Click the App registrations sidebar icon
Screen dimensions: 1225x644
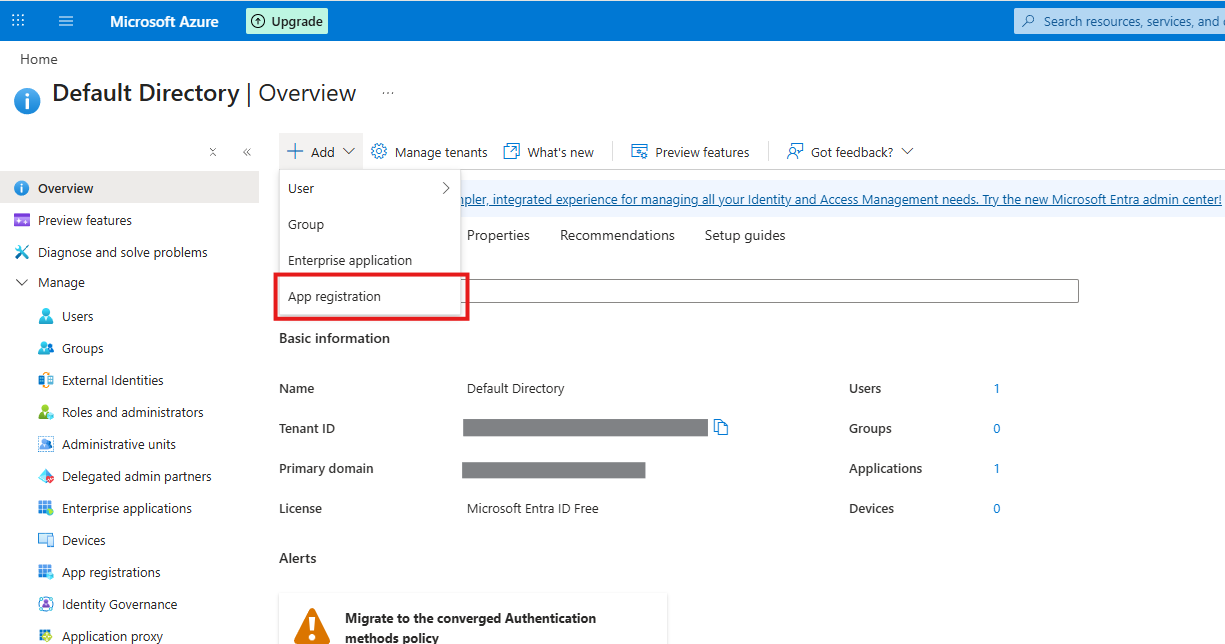[46, 572]
